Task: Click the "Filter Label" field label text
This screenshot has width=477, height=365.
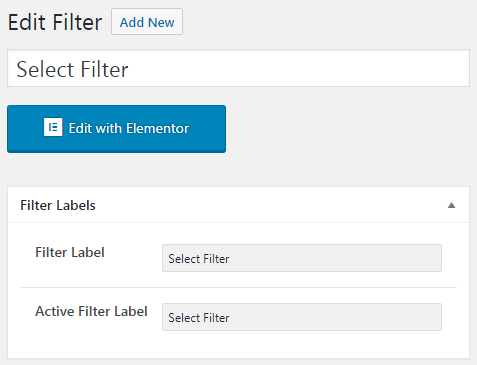Action: (70, 252)
